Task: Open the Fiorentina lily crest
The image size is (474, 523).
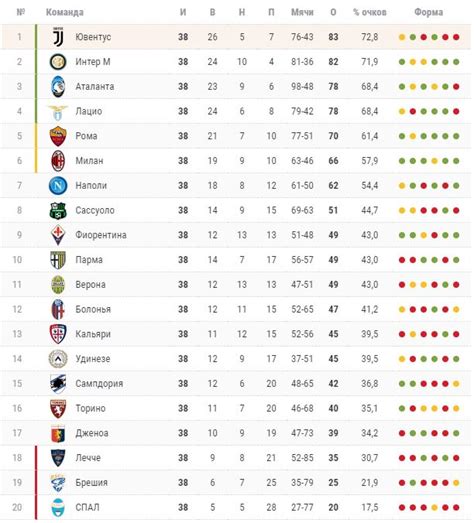Action: pos(58,235)
